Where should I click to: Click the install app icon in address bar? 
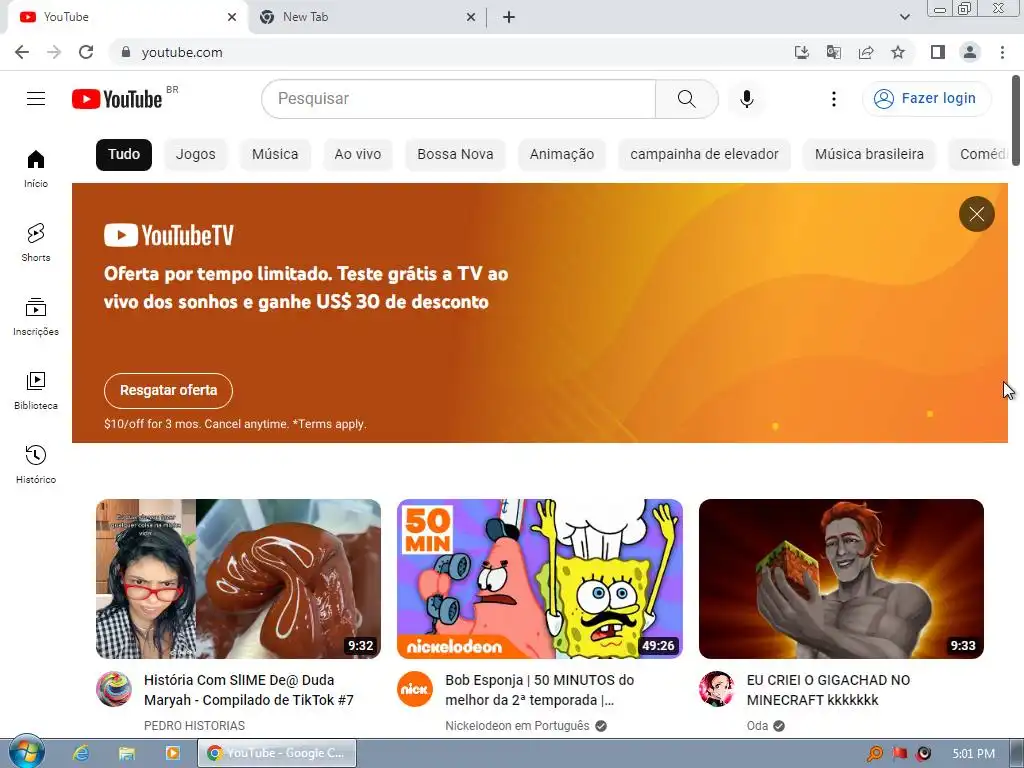[801, 52]
